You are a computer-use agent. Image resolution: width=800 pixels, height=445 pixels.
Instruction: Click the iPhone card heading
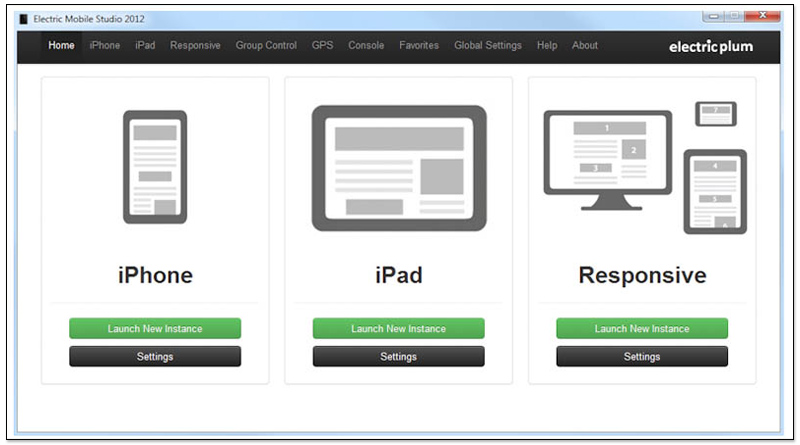155,276
